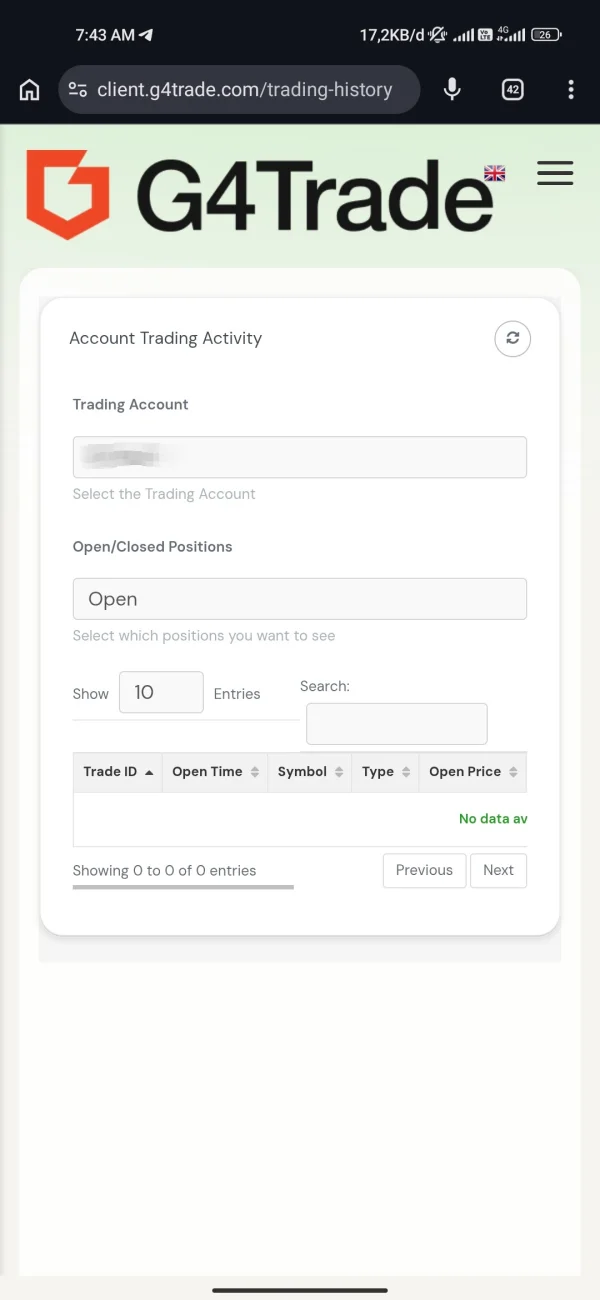
Task: Tap the browser home icon
Action: tap(30, 90)
